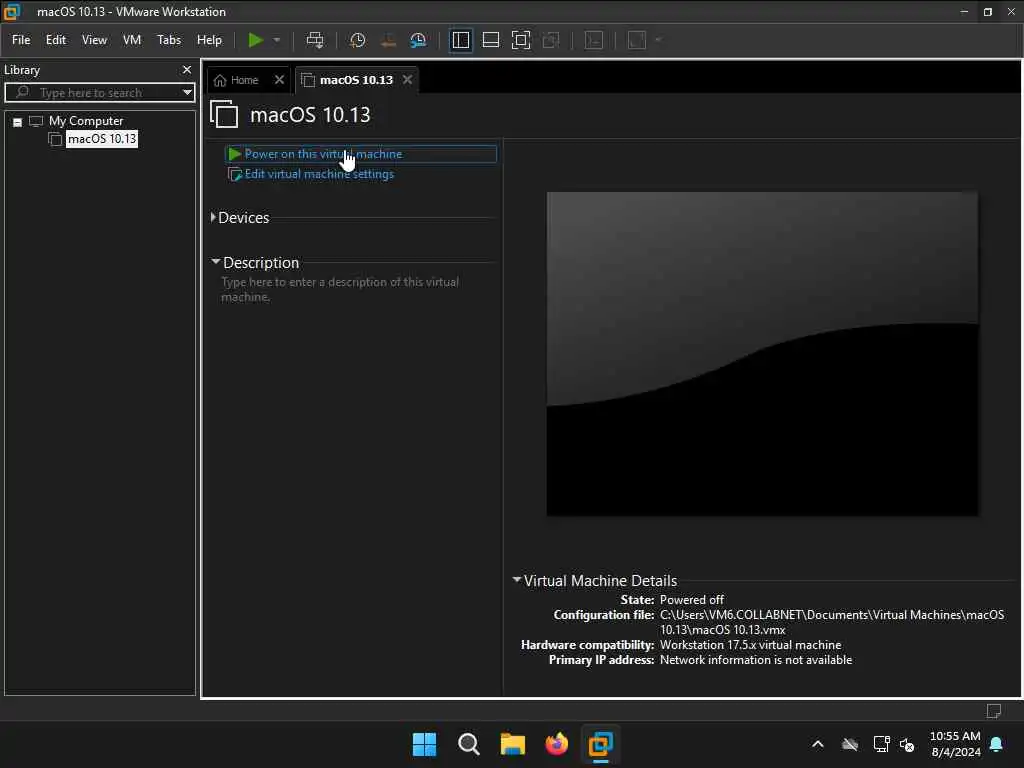The width and height of the screenshot is (1024, 768).
Task: Close the Home tab
Action: (x=280, y=80)
